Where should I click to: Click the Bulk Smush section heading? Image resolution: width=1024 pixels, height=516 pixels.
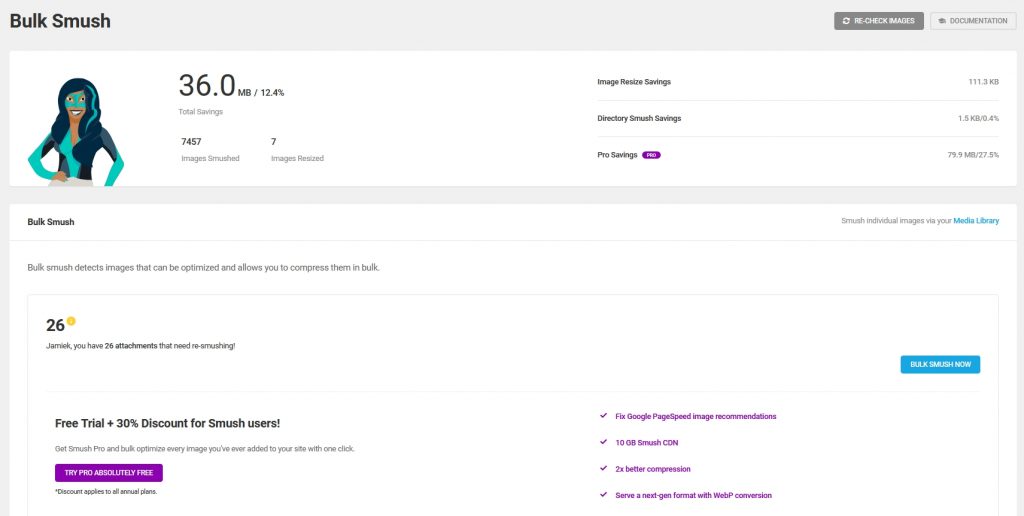tap(51, 222)
